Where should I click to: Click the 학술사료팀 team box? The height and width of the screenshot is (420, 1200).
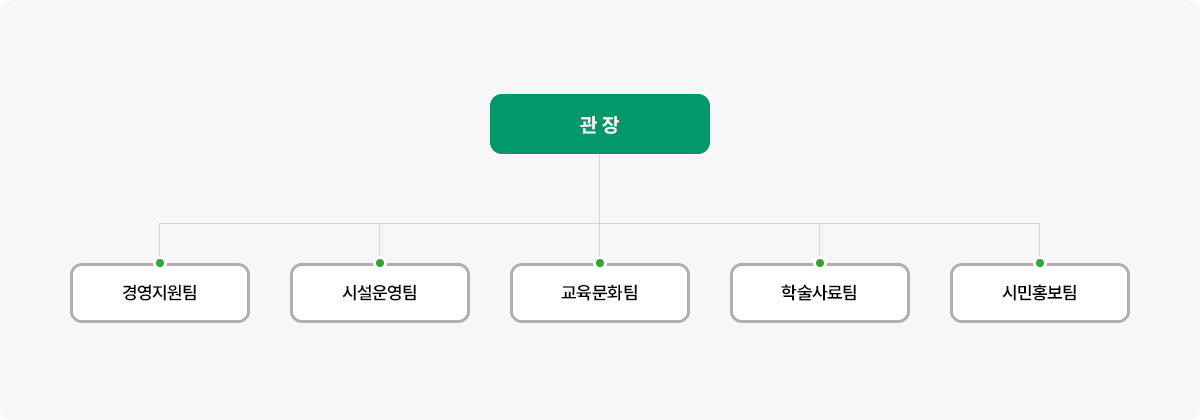820,293
